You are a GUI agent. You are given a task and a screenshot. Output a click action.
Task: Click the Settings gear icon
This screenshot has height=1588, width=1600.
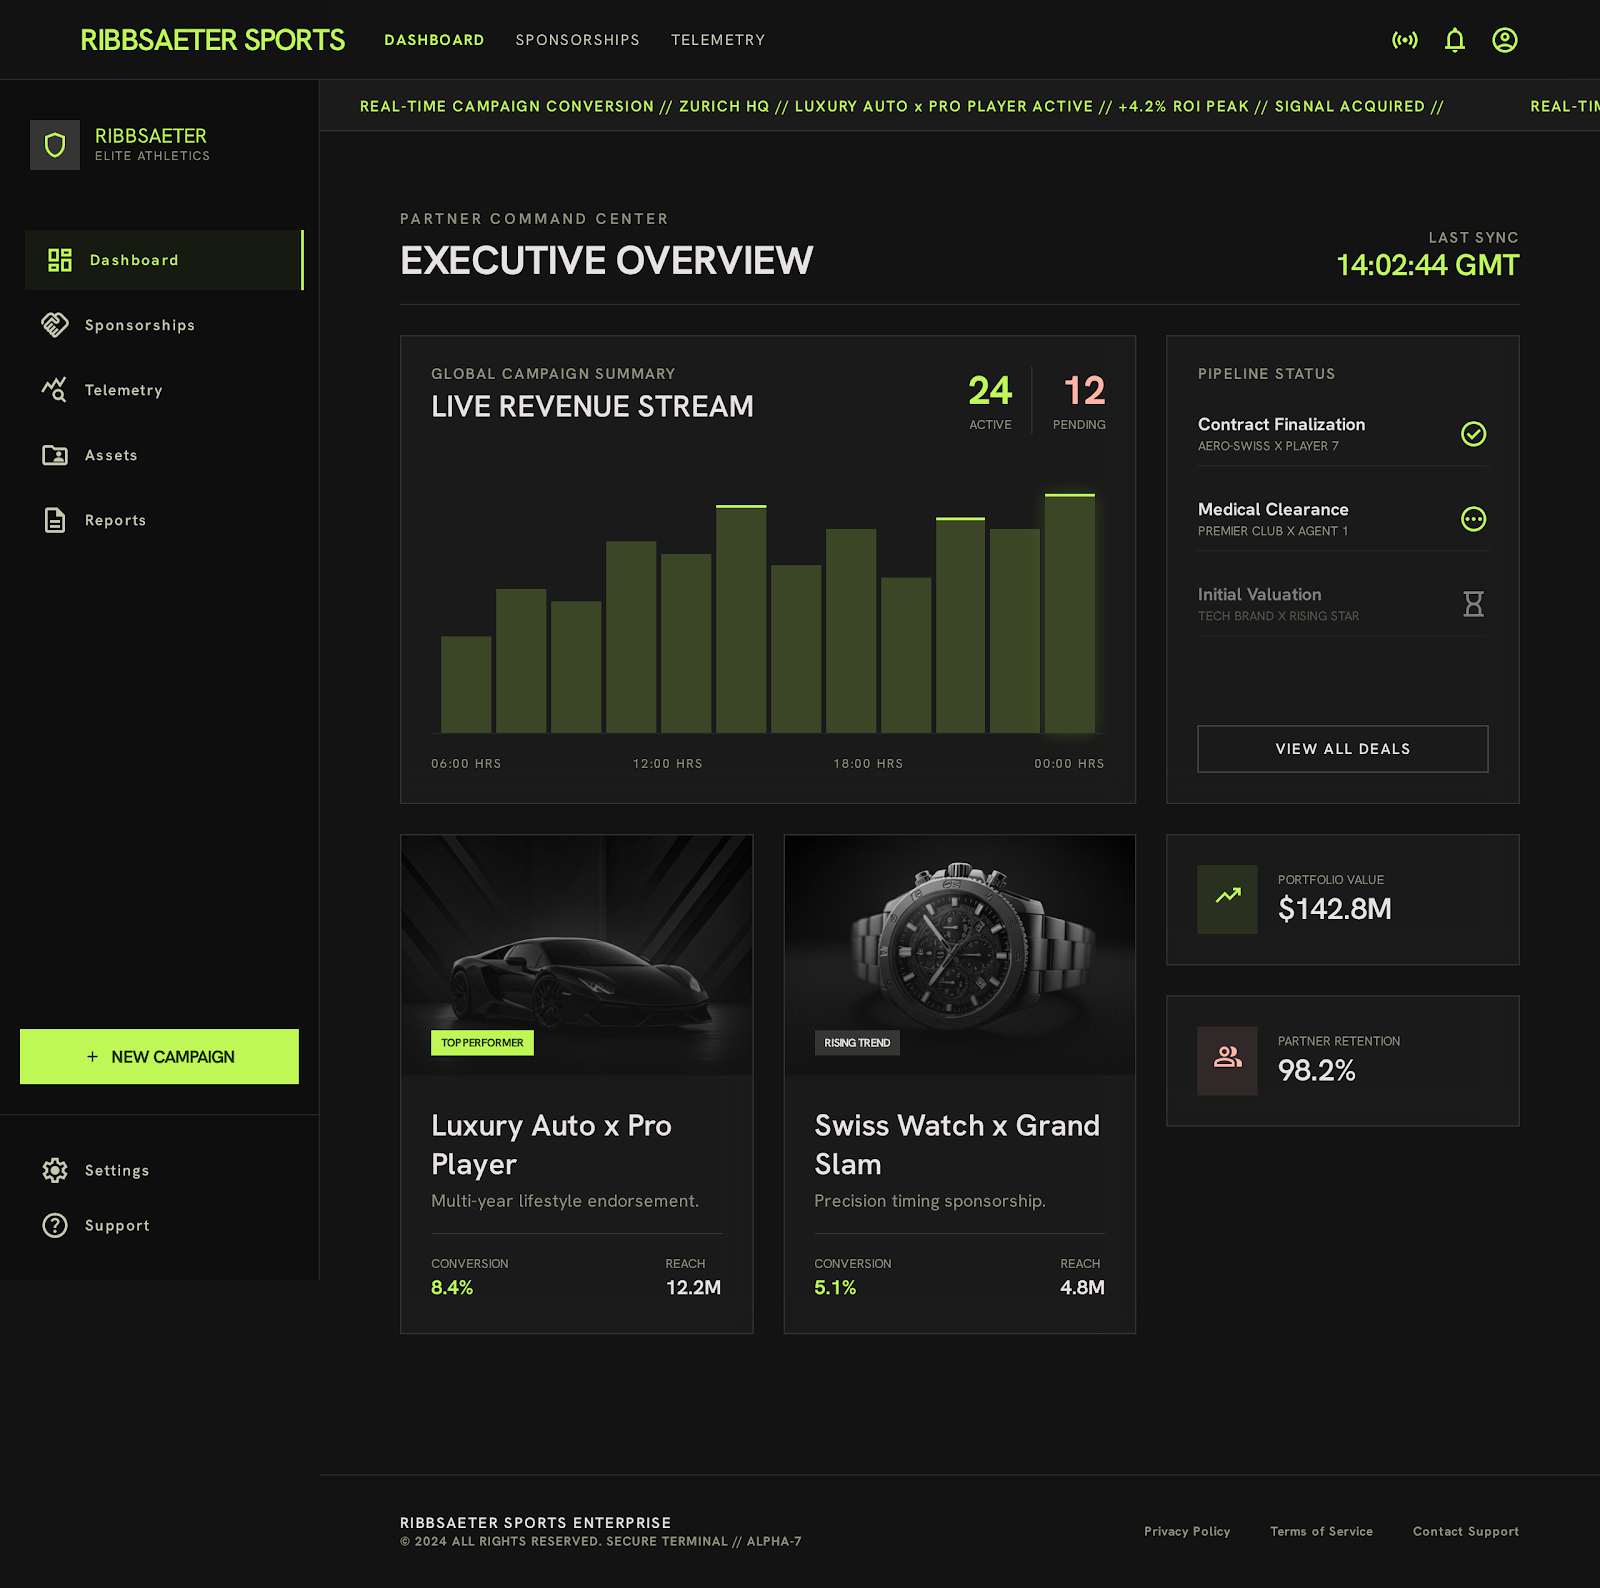pos(55,1170)
